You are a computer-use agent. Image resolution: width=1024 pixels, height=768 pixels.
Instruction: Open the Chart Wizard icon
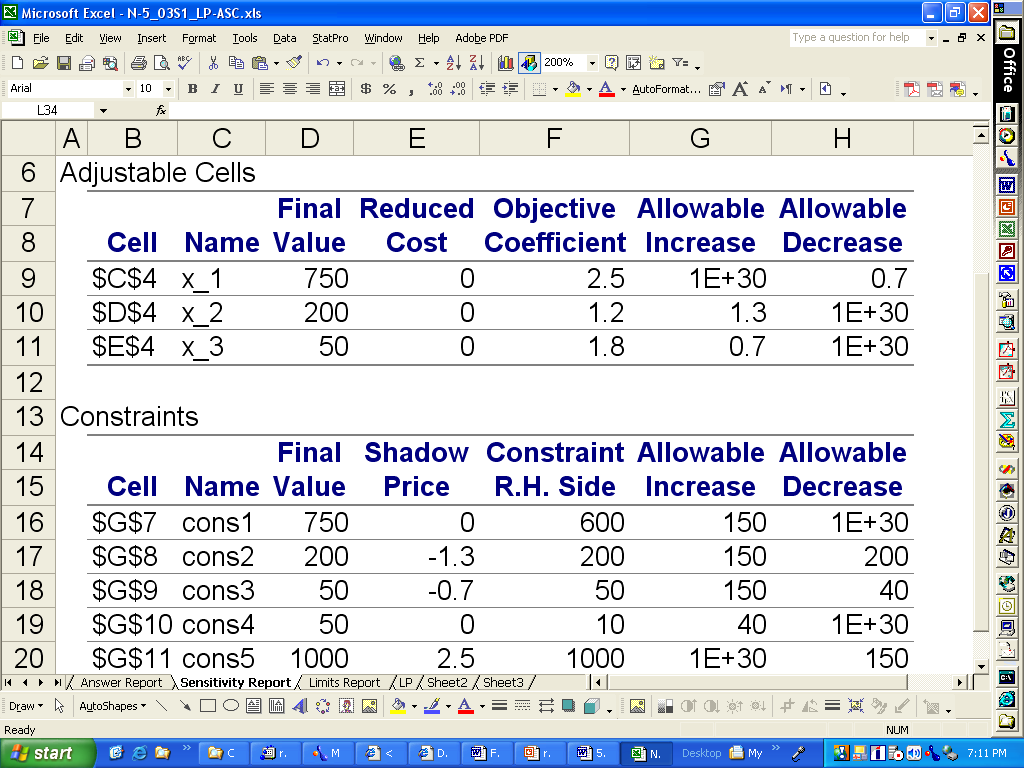503,62
